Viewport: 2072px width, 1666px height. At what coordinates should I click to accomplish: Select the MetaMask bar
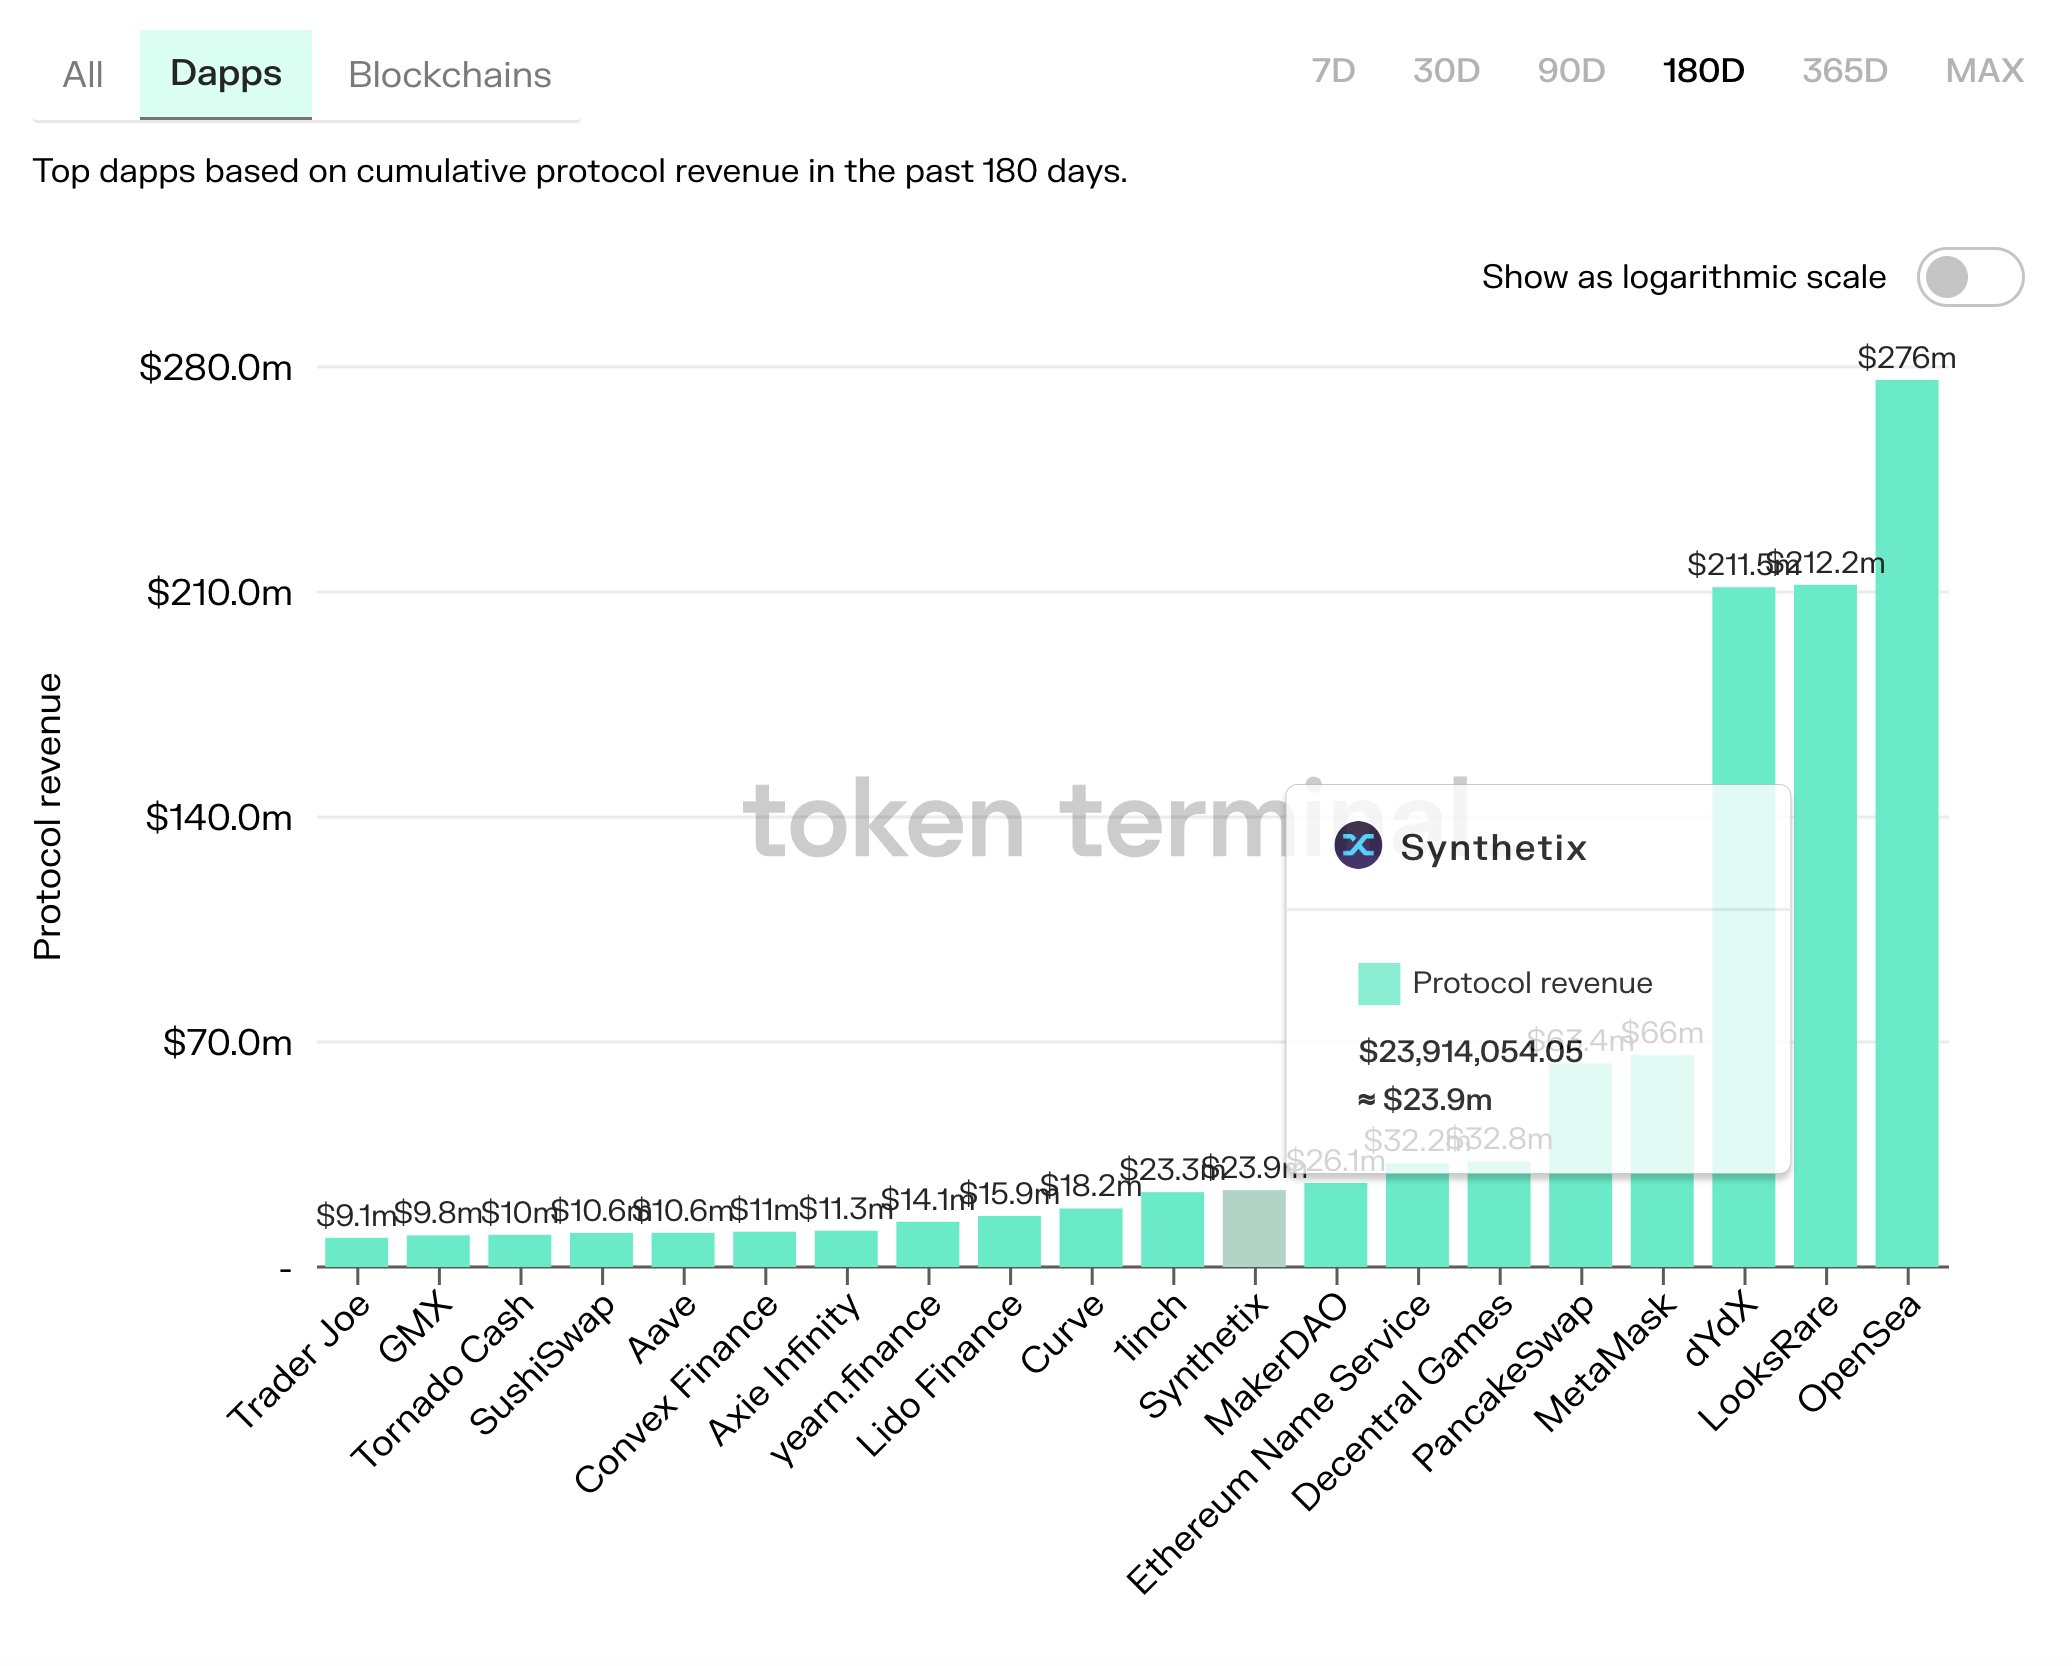pyautogui.click(x=1662, y=1161)
